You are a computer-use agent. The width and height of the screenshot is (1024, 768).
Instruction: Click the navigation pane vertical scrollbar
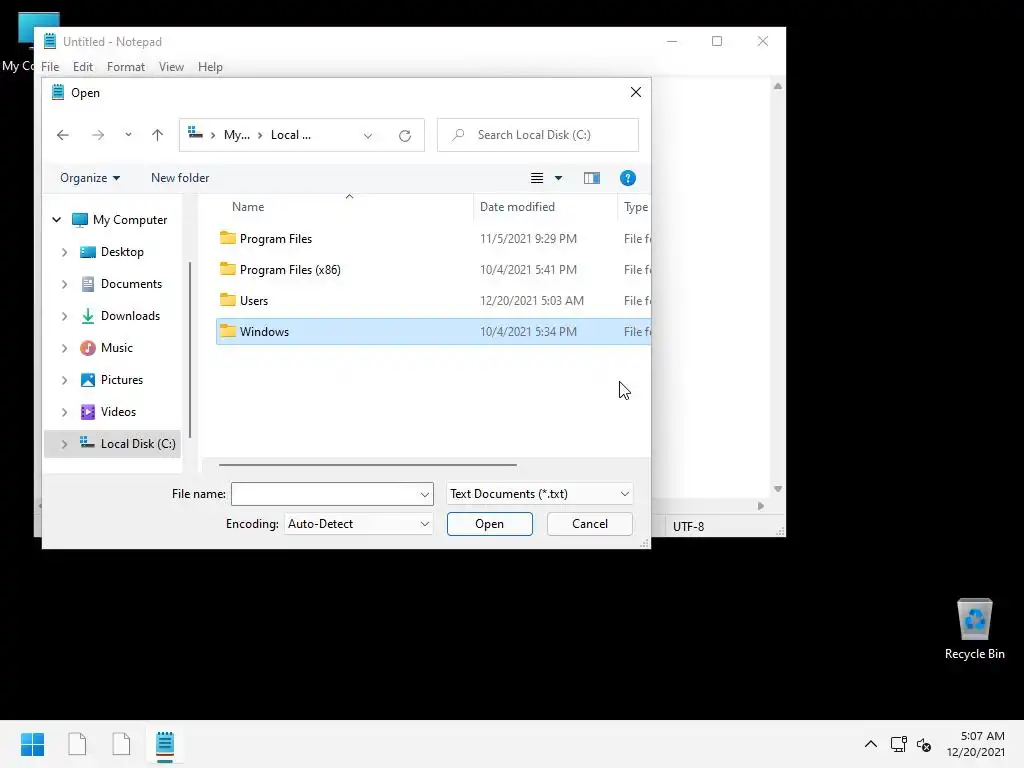[x=190, y=349]
